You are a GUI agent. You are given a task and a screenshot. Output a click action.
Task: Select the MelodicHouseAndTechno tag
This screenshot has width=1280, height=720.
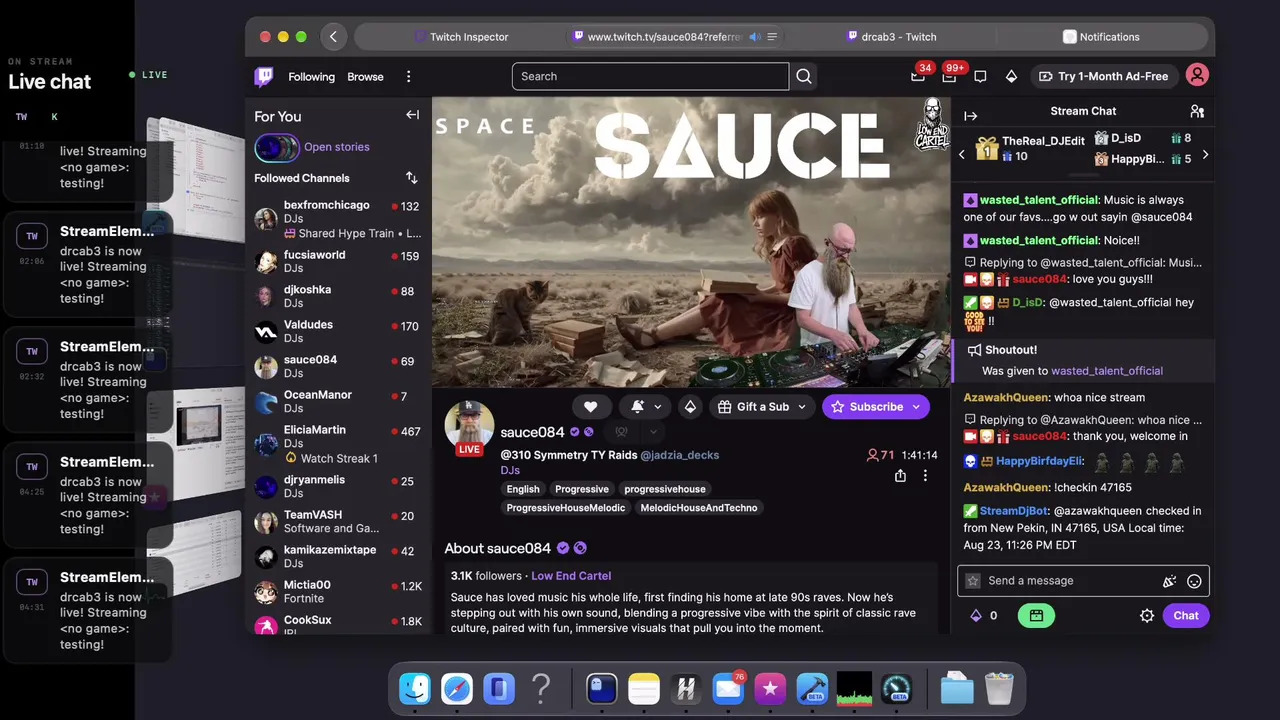coord(699,508)
